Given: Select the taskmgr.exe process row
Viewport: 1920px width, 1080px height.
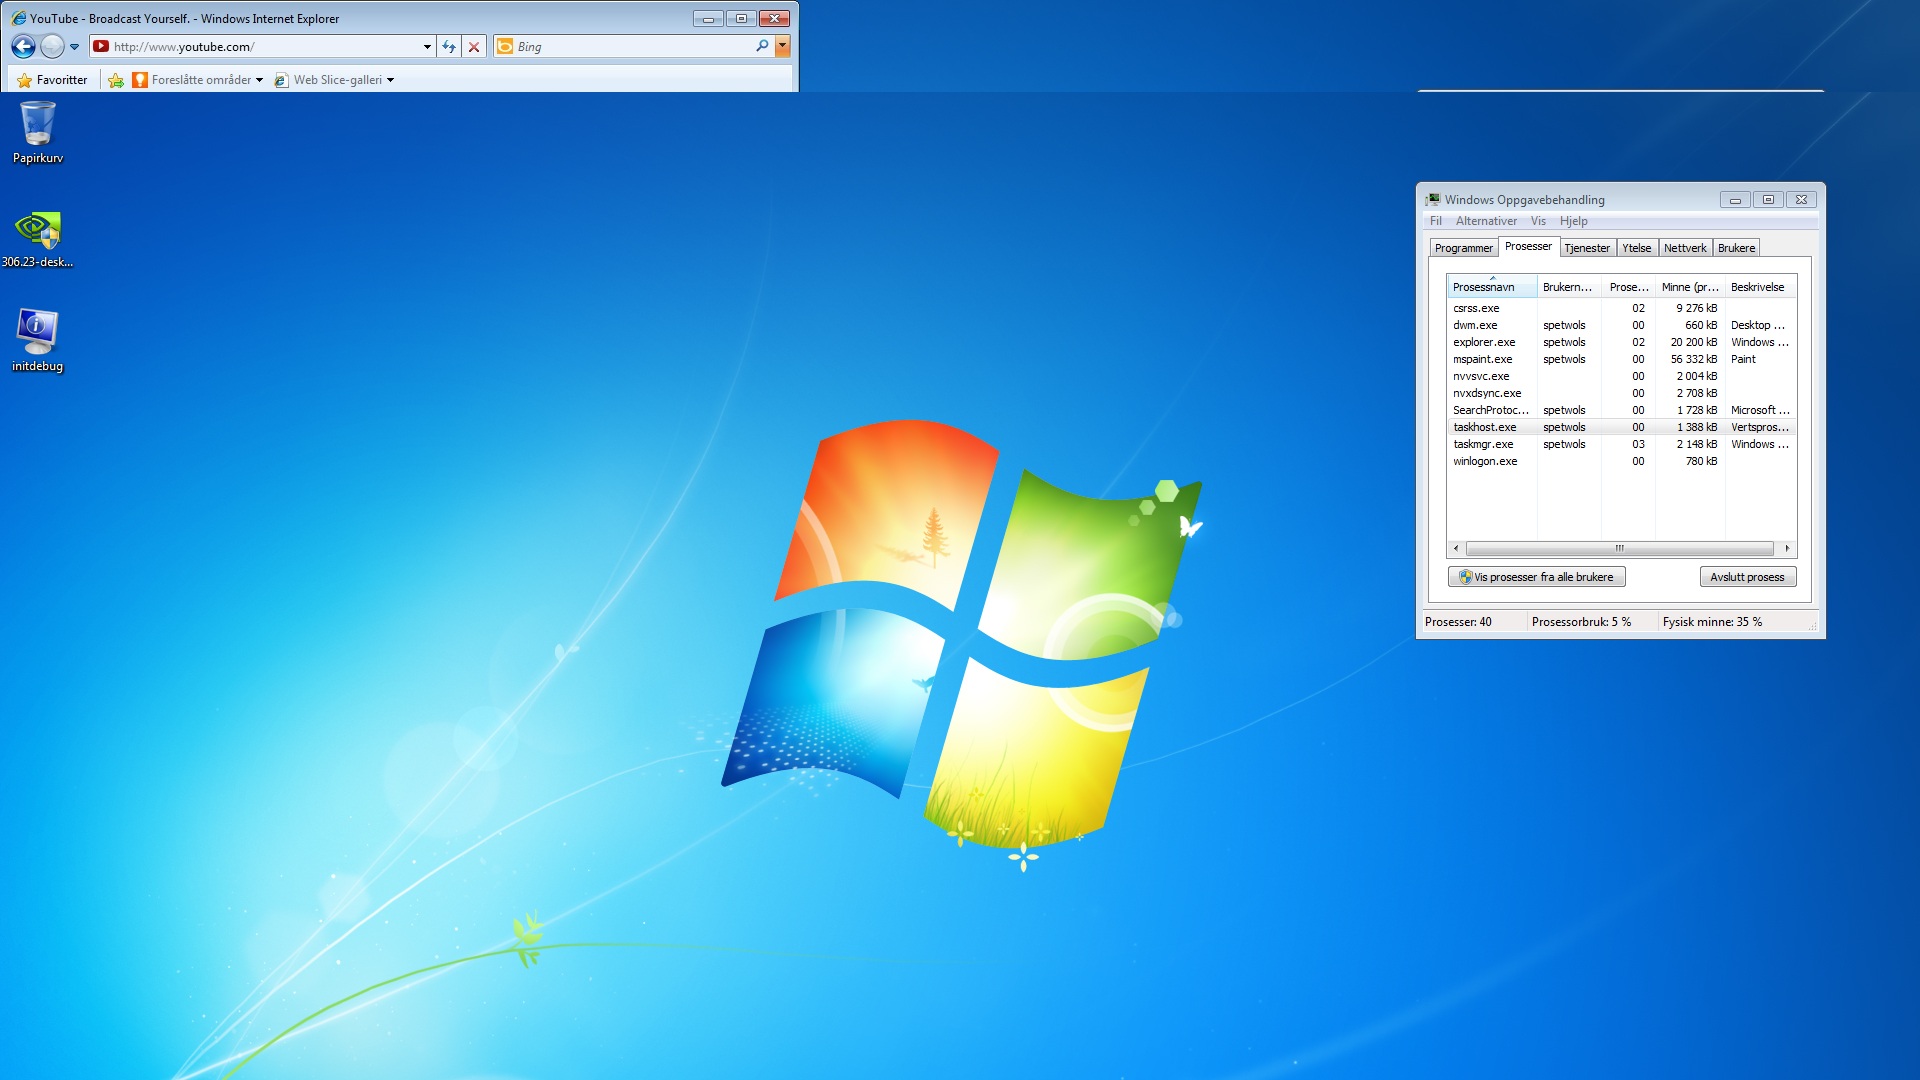Looking at the screenshot, I should (x=1621, y=444).
